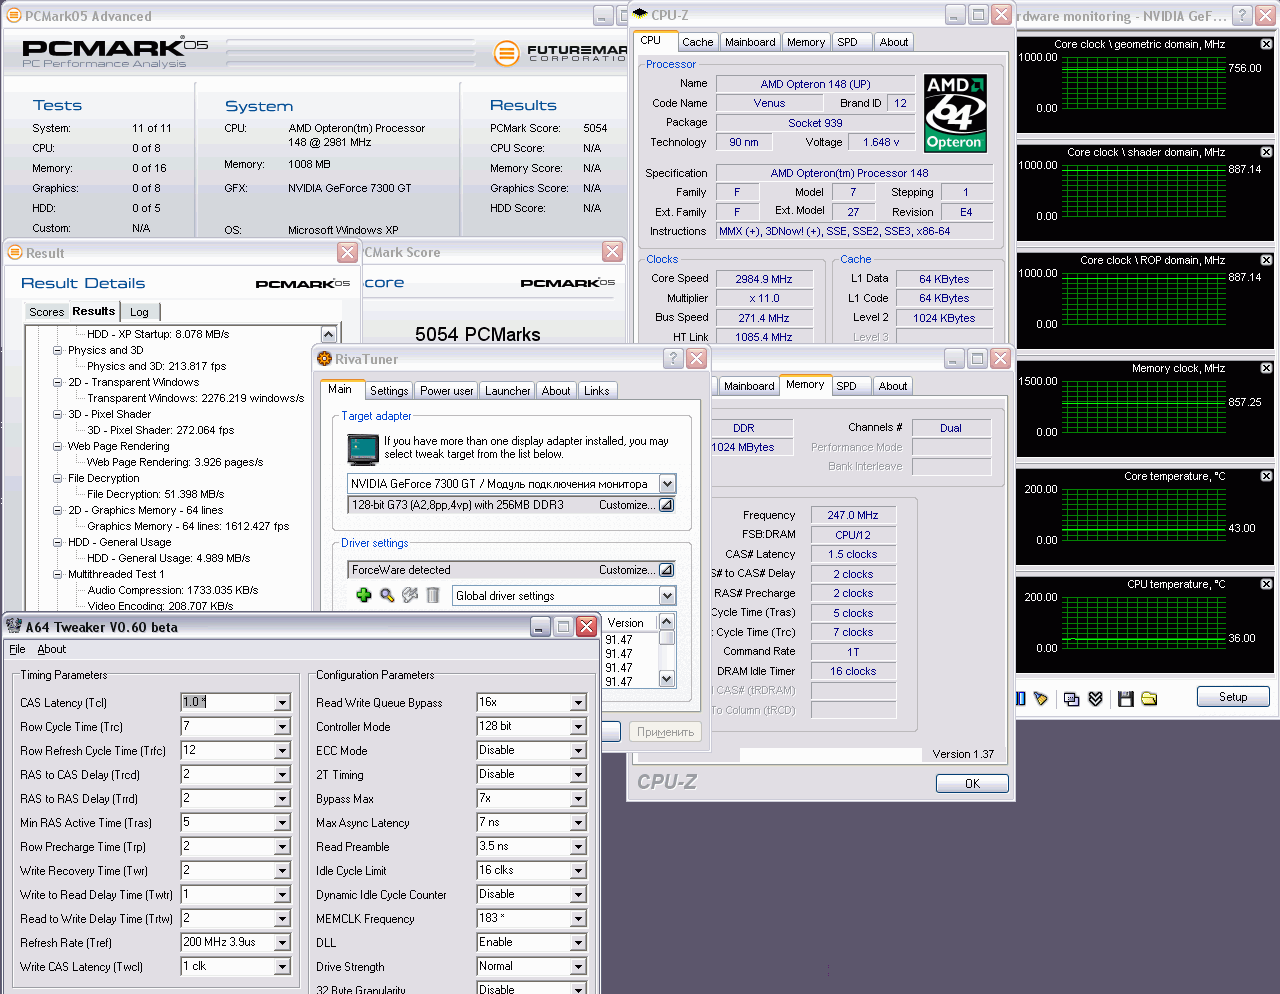Open the CAS Latency (Tcl) dropdown

(282, 703)
